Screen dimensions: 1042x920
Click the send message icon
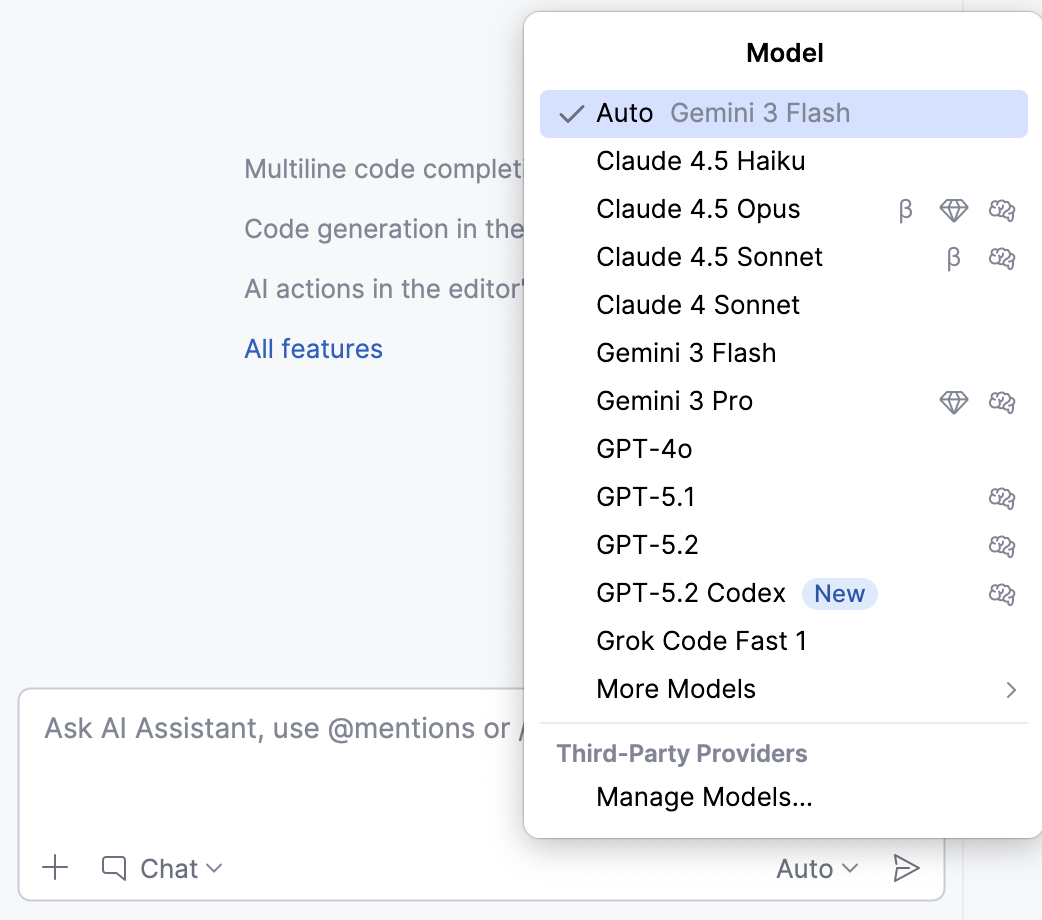[907, 868]
